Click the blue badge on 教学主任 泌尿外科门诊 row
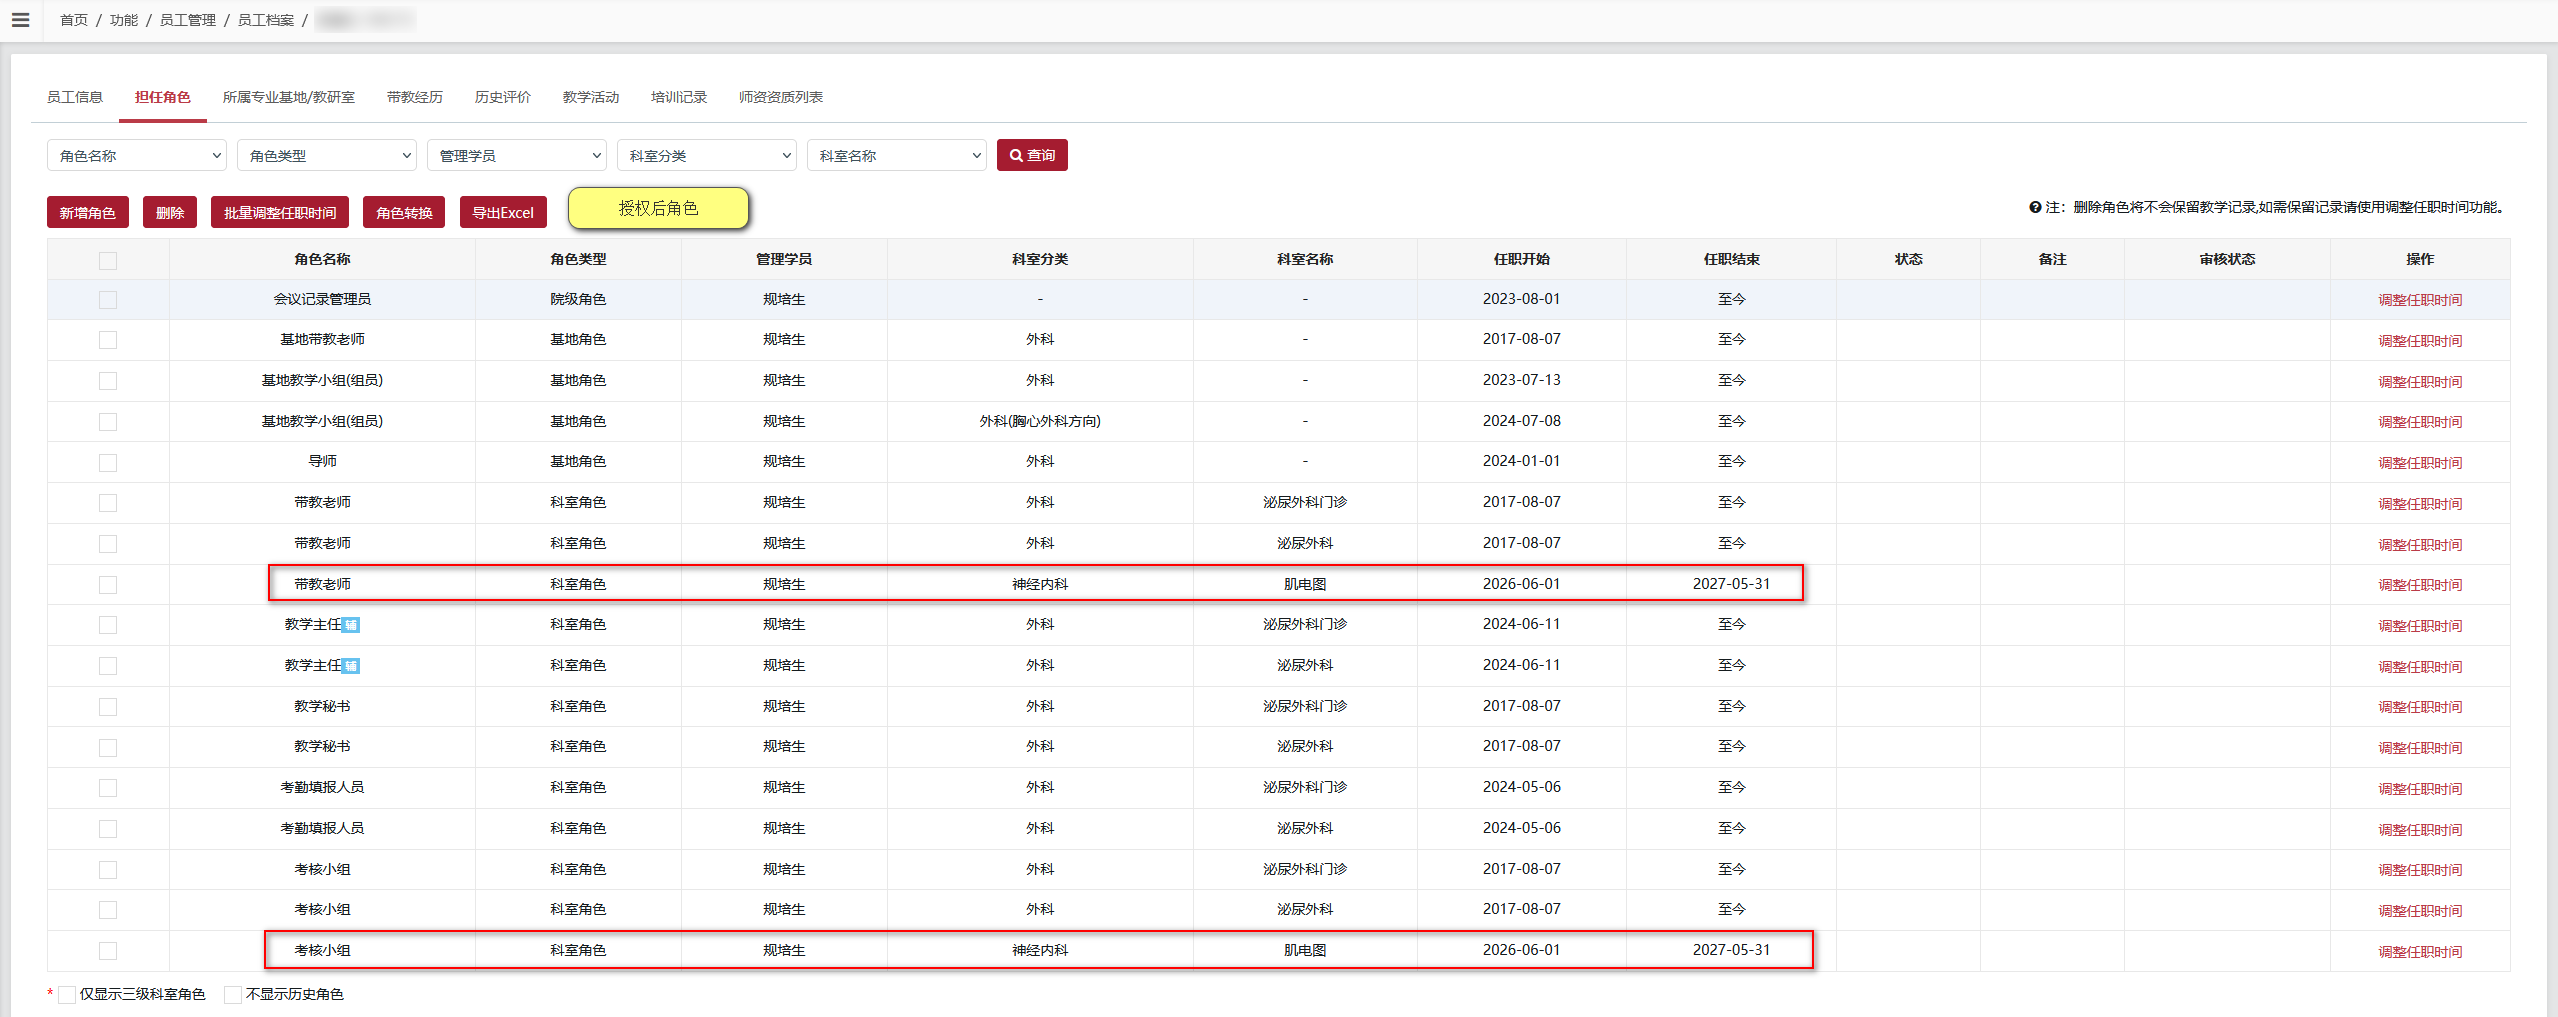2558x1017 pixels. coord(351,625)
